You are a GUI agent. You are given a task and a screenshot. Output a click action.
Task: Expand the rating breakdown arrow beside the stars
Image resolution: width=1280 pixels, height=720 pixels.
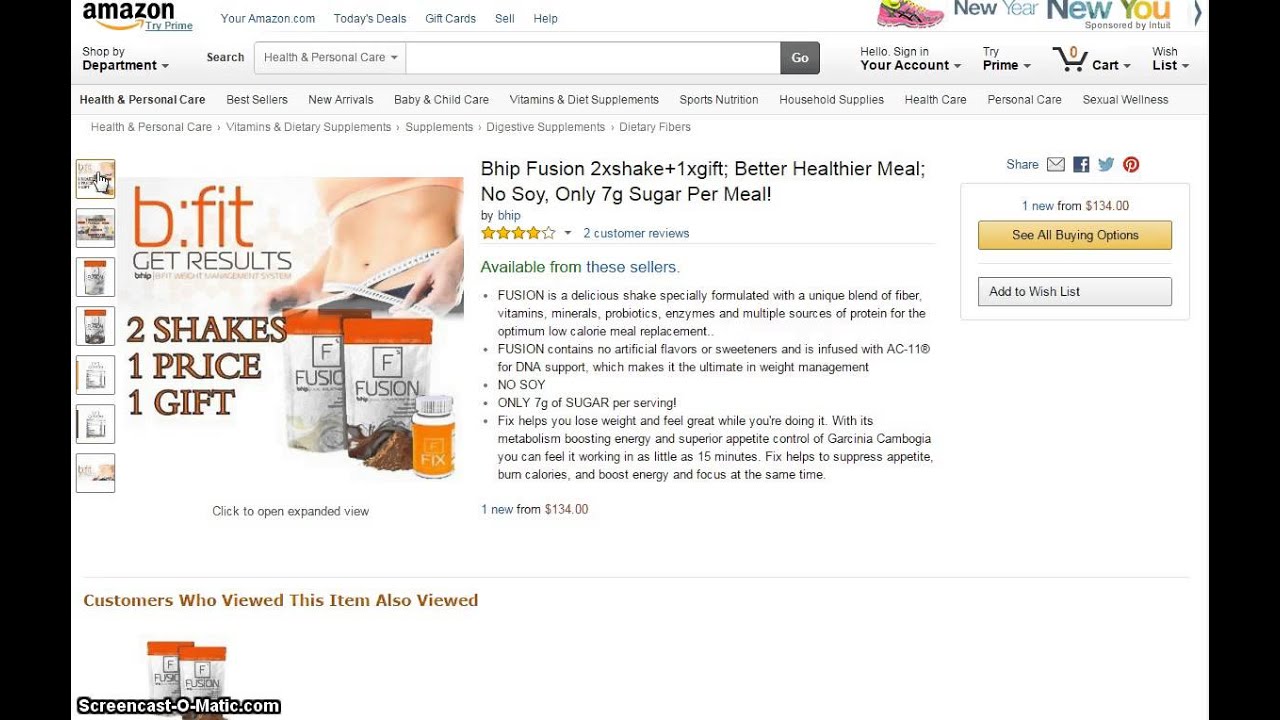coord(568,233)
